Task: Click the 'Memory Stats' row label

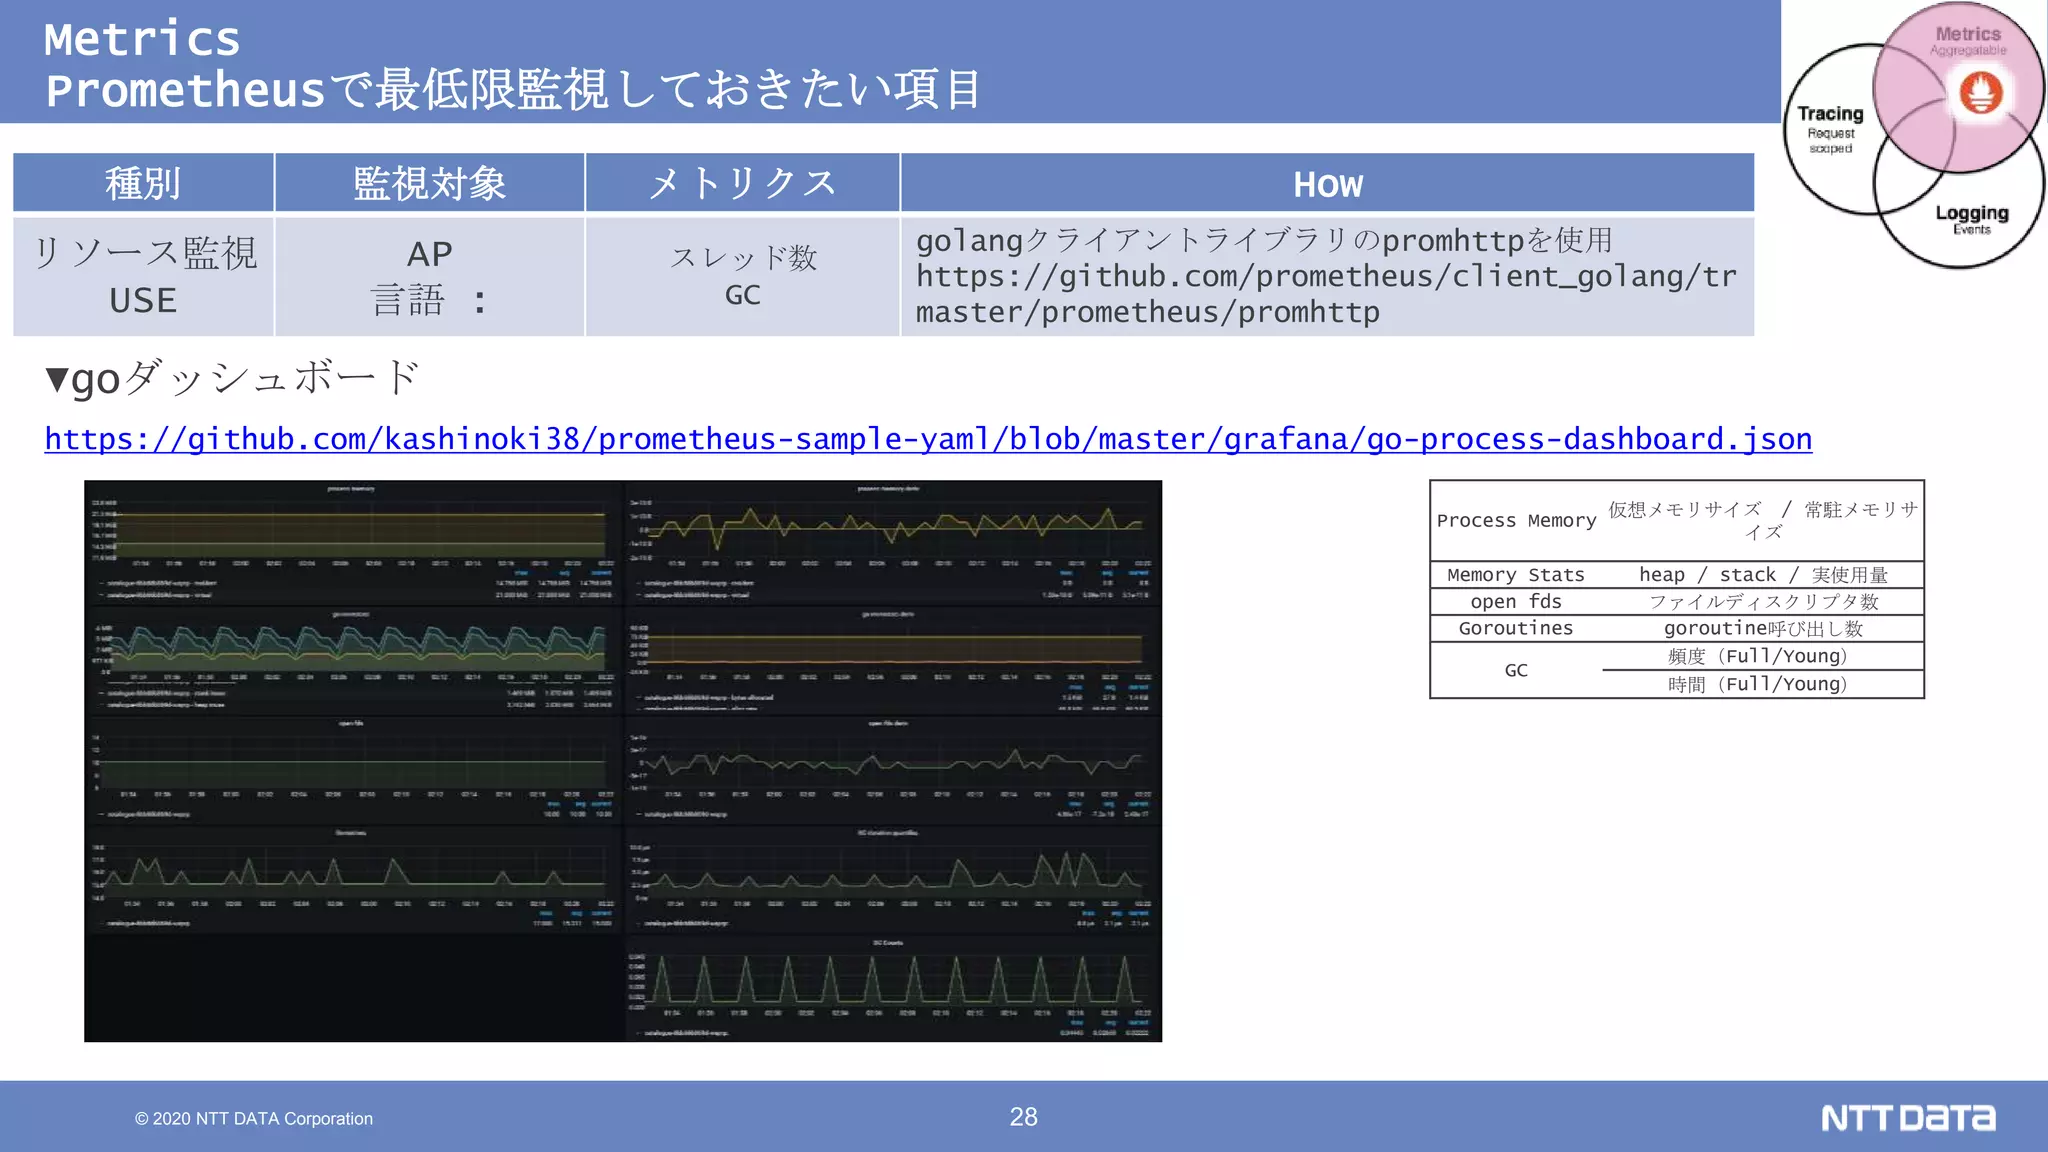Action: (x=1516, y=575)
